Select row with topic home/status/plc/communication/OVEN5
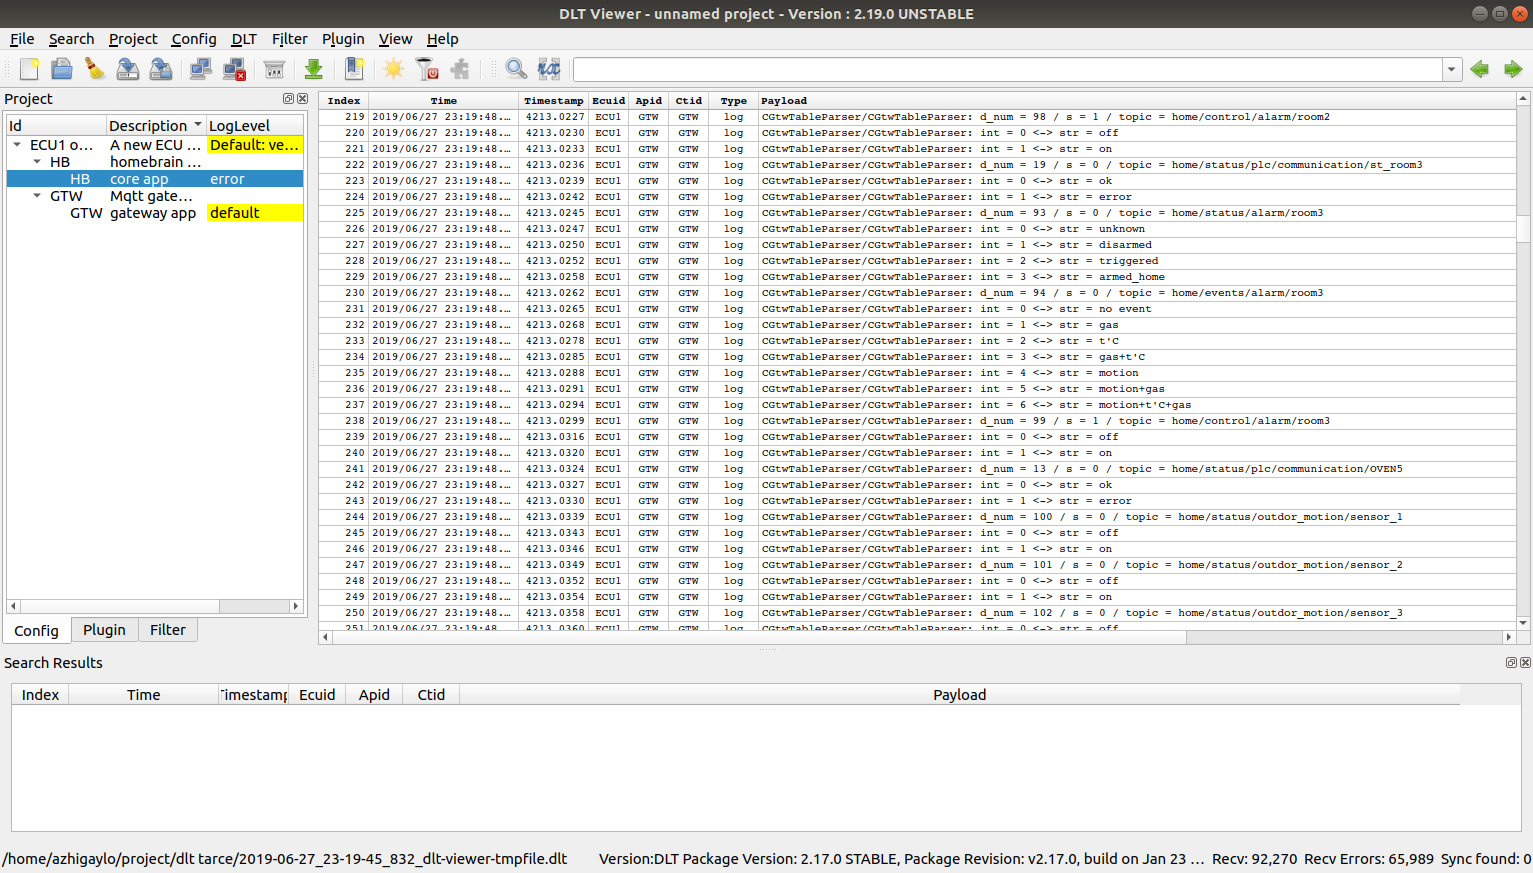Viewport: 1533px width, 873px height. pos(917,469)
